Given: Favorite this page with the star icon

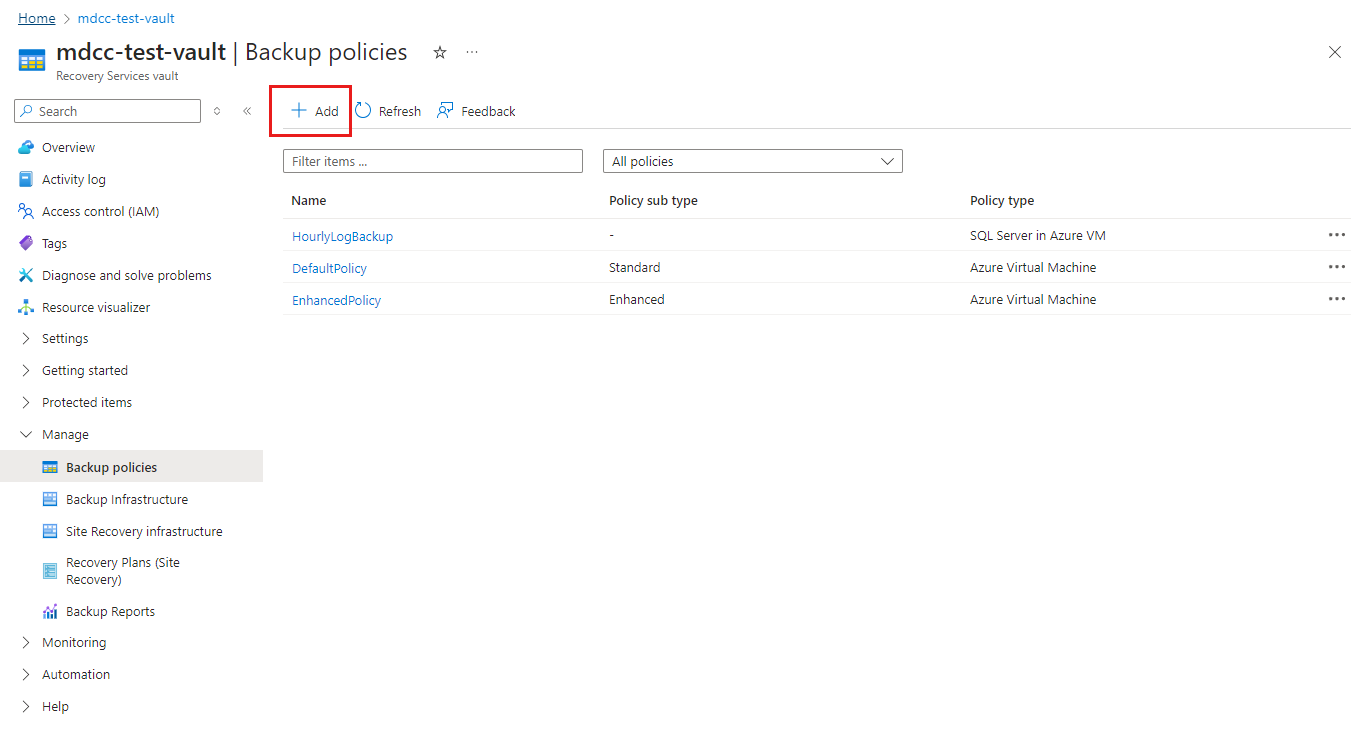Looking at the screenshot, I should 440,53.
